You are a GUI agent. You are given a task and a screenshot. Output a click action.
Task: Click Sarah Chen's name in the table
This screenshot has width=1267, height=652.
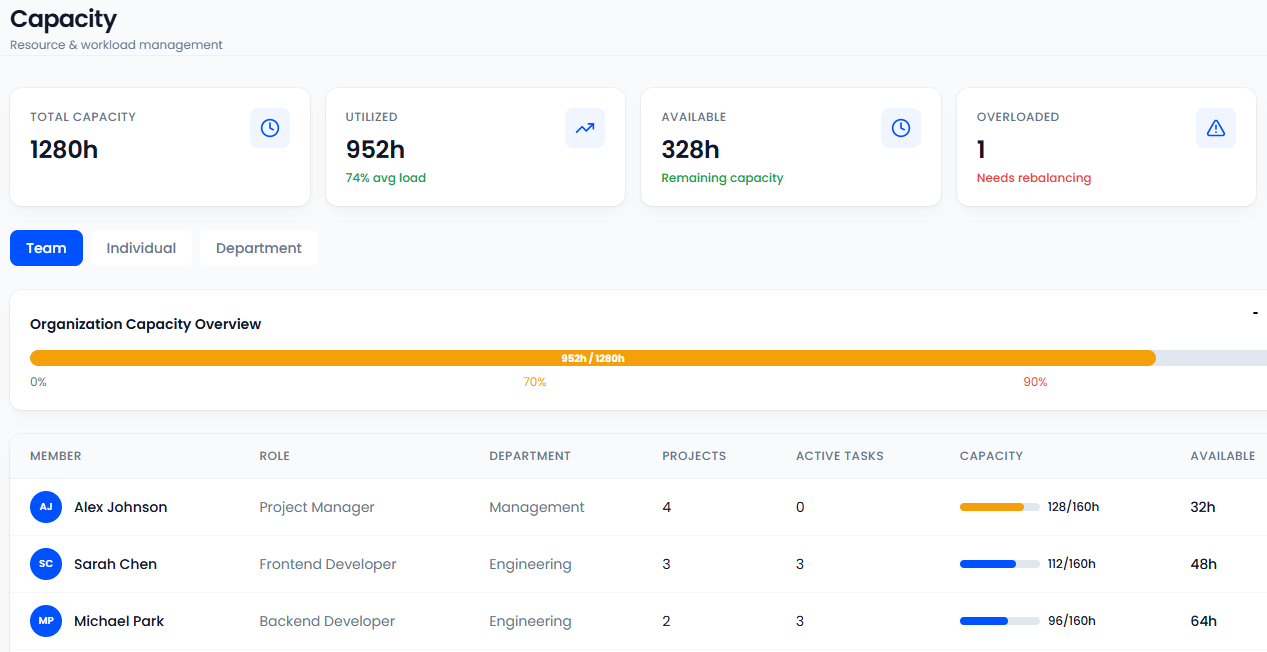tap(115, 564)
